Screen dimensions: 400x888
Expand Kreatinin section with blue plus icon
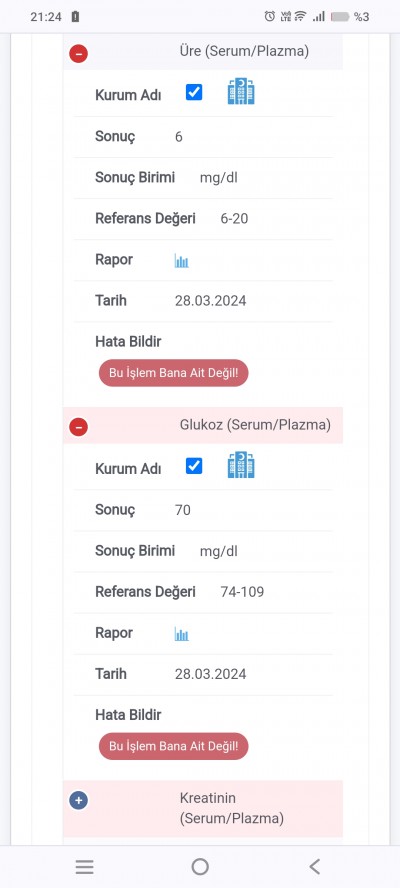point(78,800)
